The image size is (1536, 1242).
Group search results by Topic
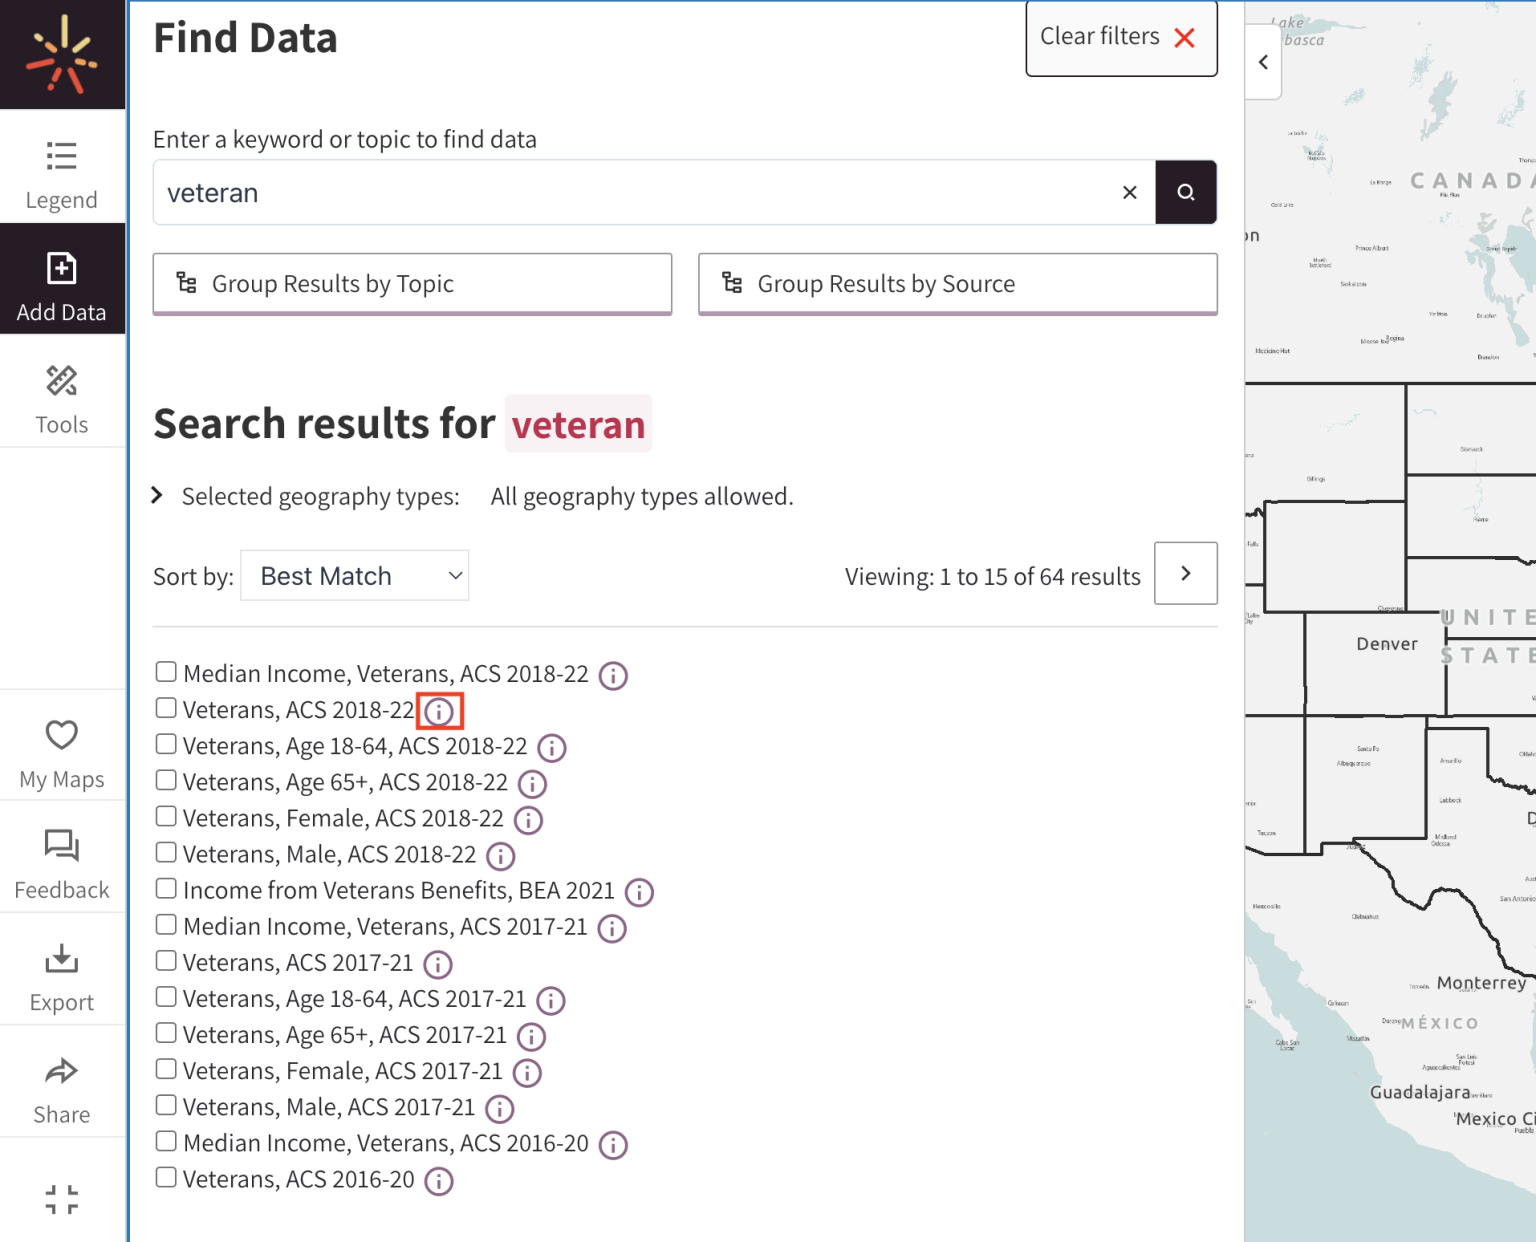(x=411, y=284)
